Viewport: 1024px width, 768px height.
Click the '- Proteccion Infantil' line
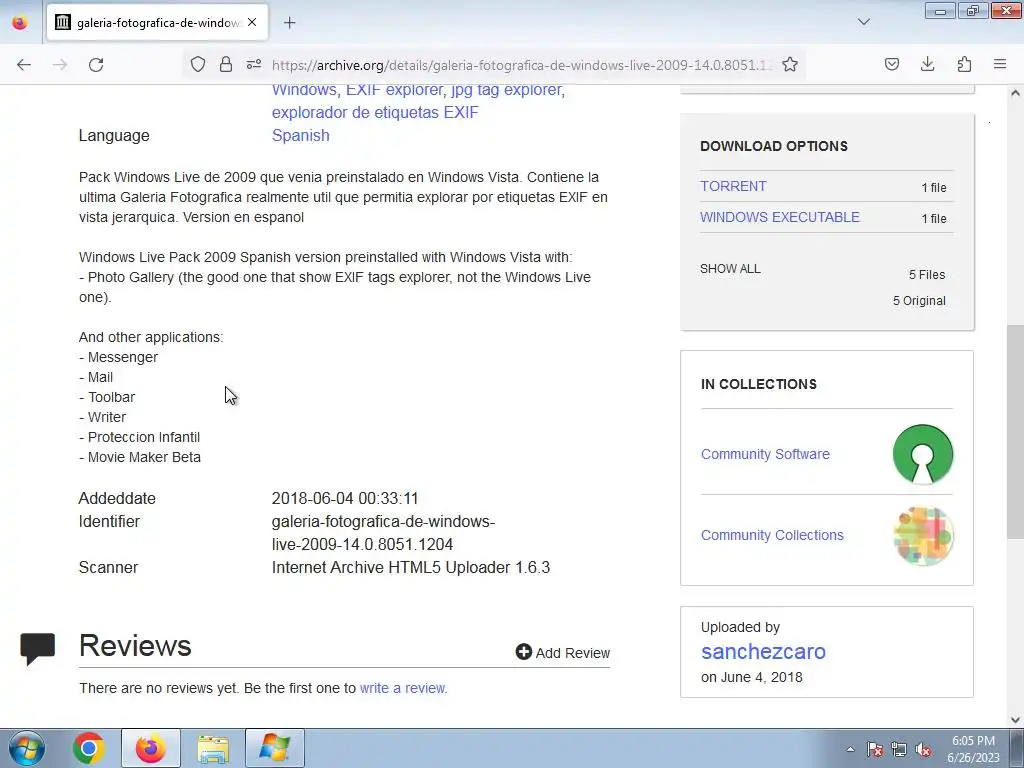pyautogui.click(x=140, y=437)
